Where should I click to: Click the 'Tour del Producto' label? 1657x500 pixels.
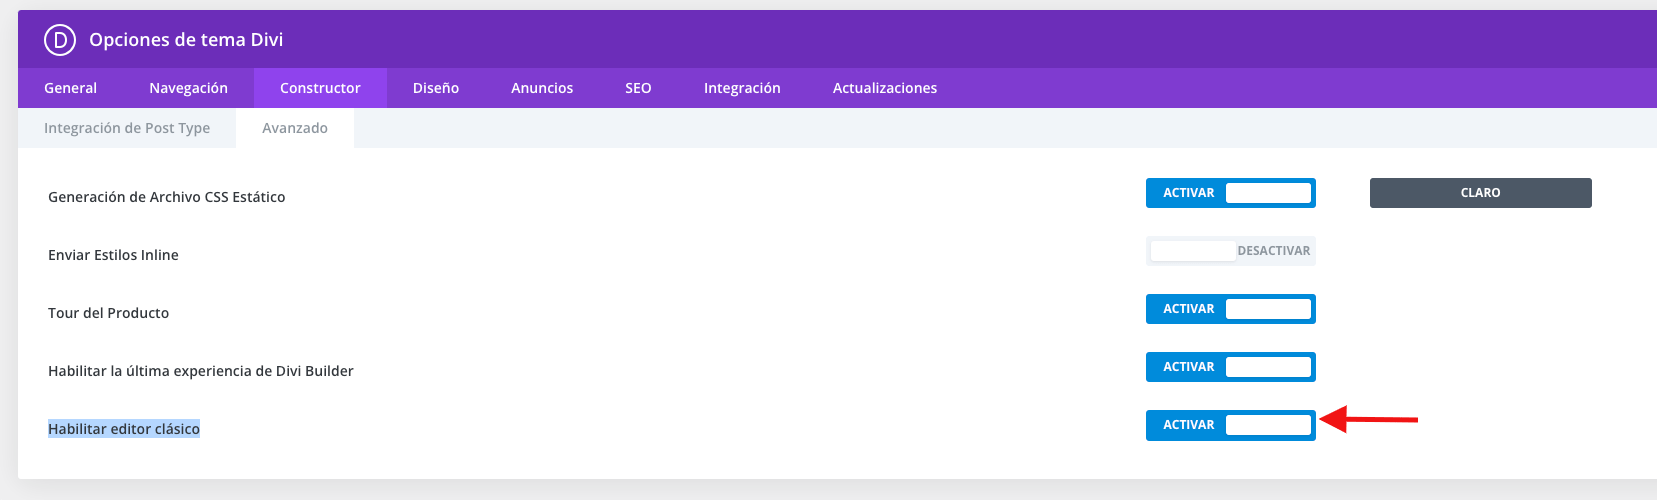(108, 313)
